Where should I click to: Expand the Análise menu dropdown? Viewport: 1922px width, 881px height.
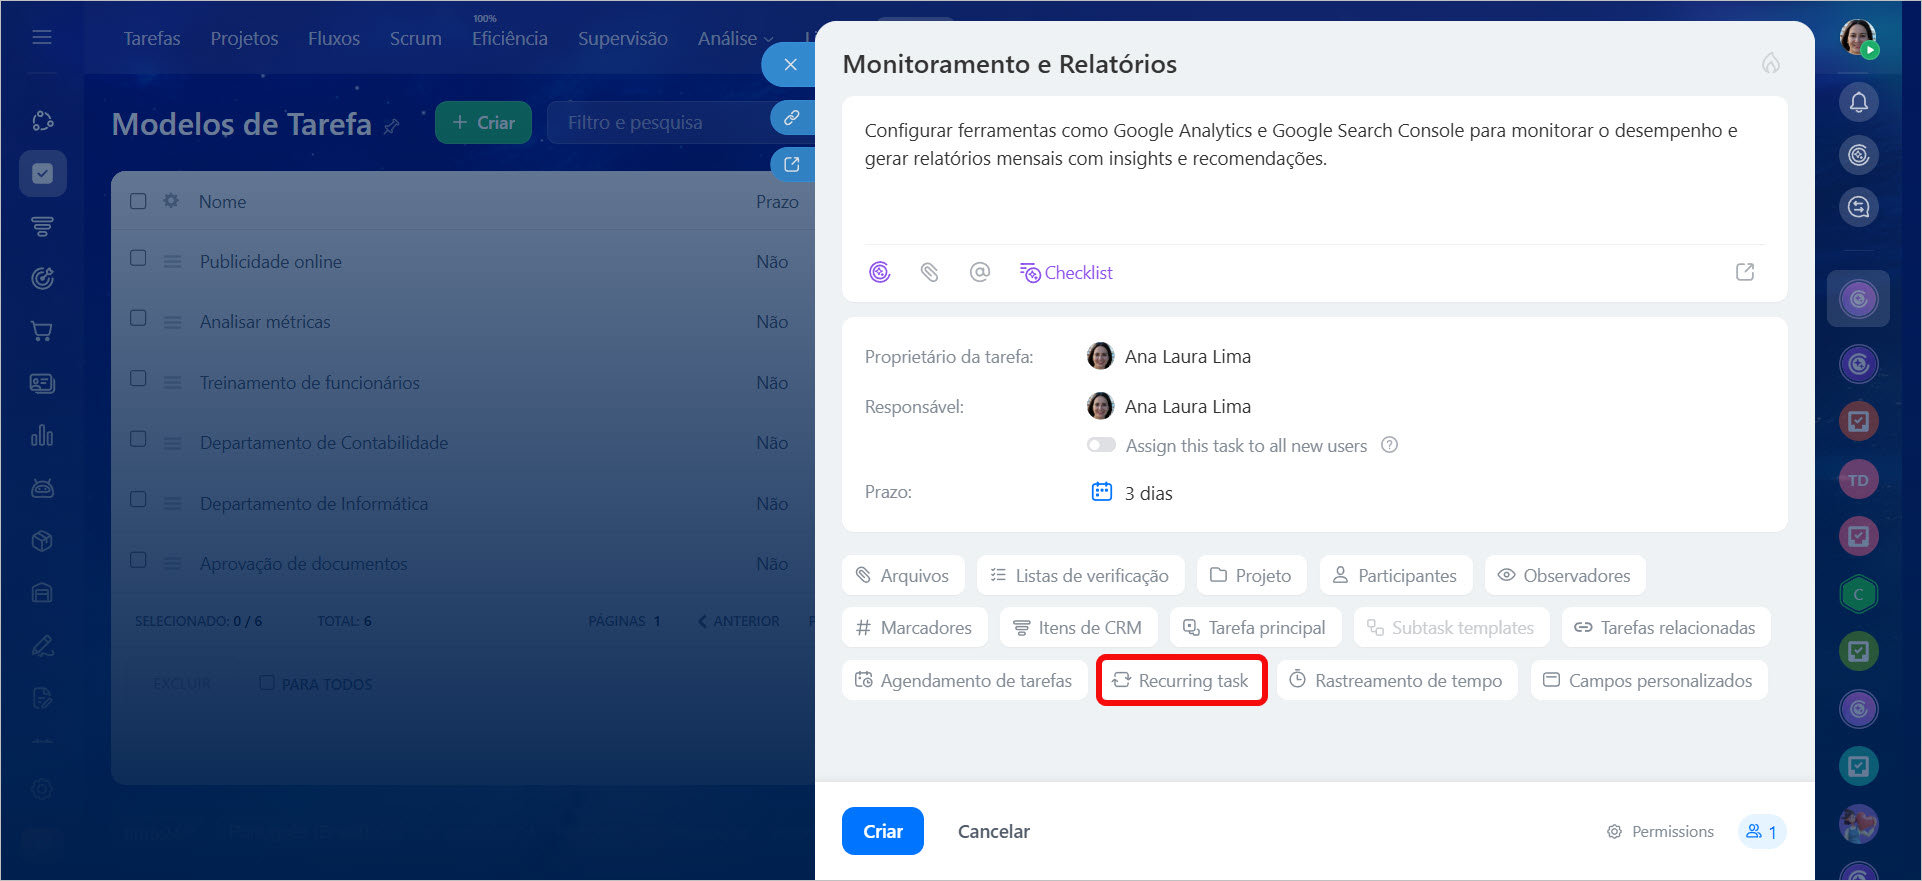pyautogui.click(x=735, y=39)
